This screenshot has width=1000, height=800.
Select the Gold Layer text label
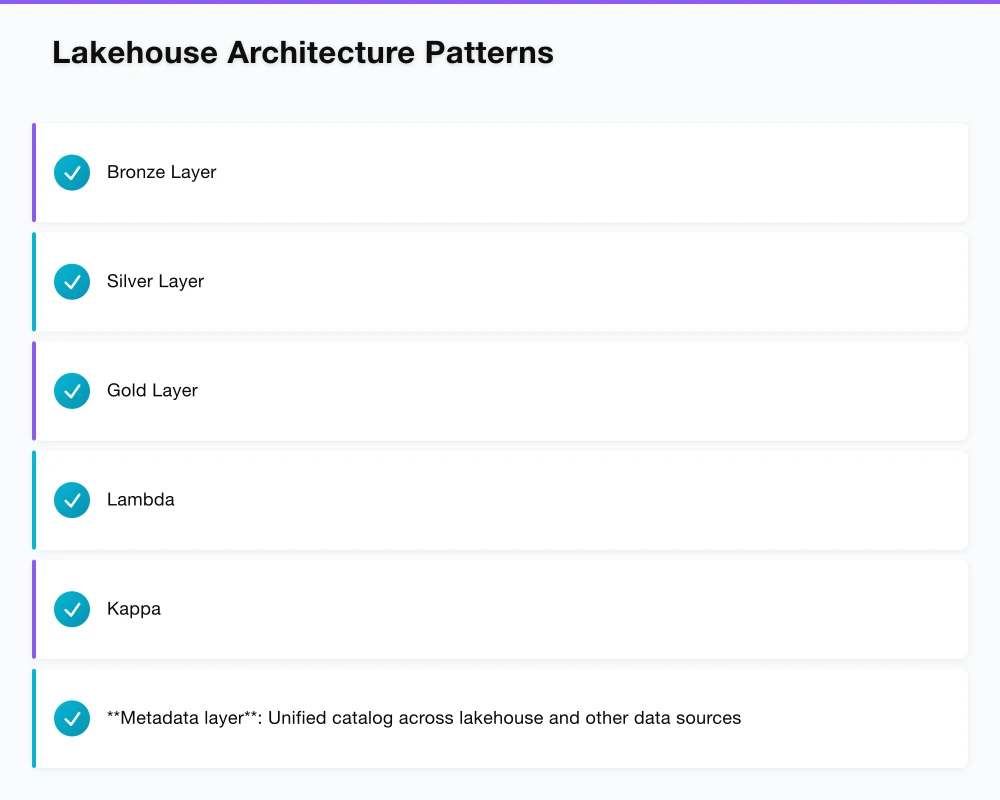(x=152, y=391)
